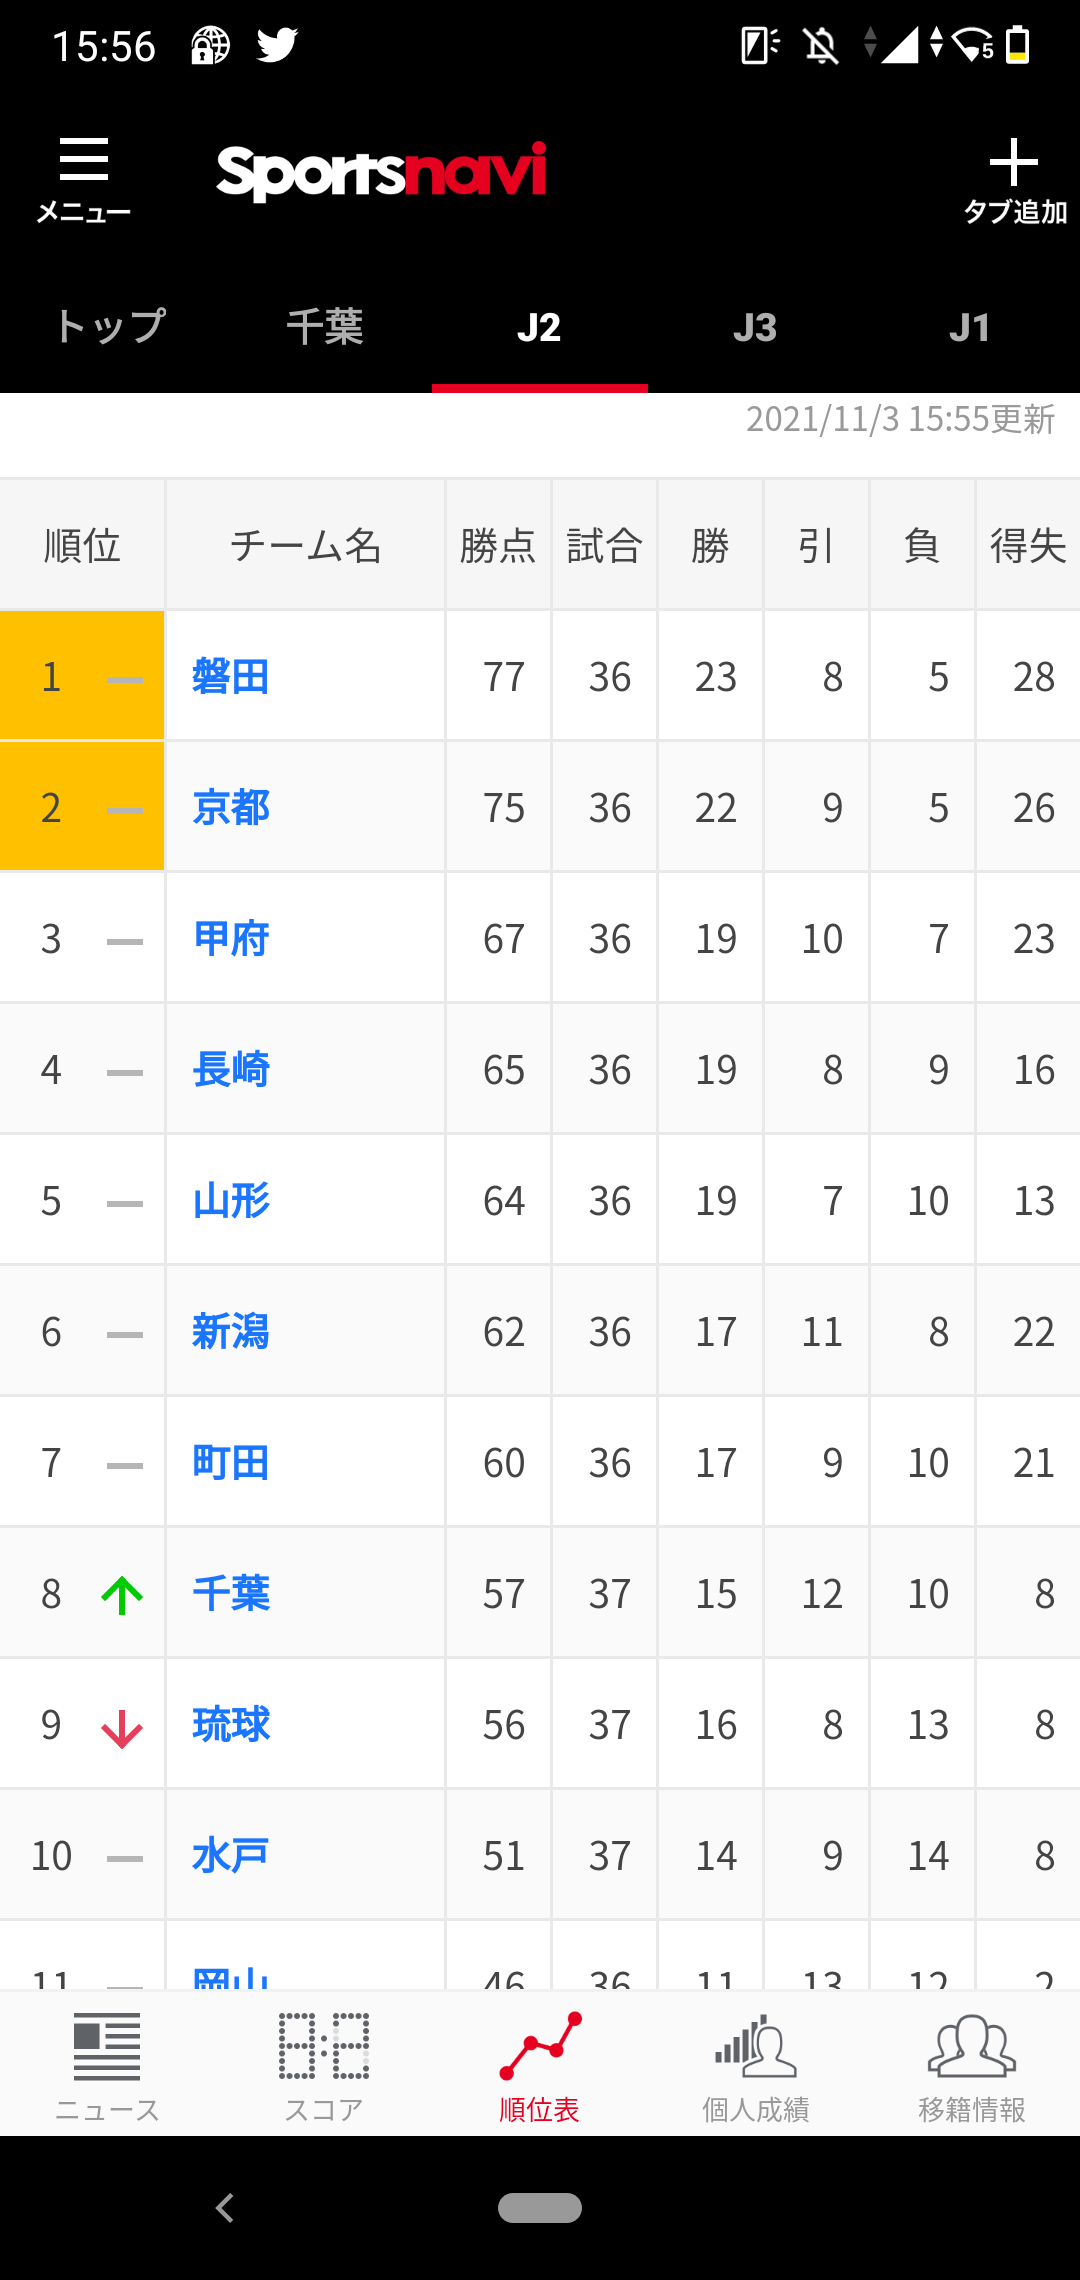Image resolution: width=1080 pixels, height=2280 pixels.
Task: Open the 琉球 team link
Action: tap(231, 1725)
